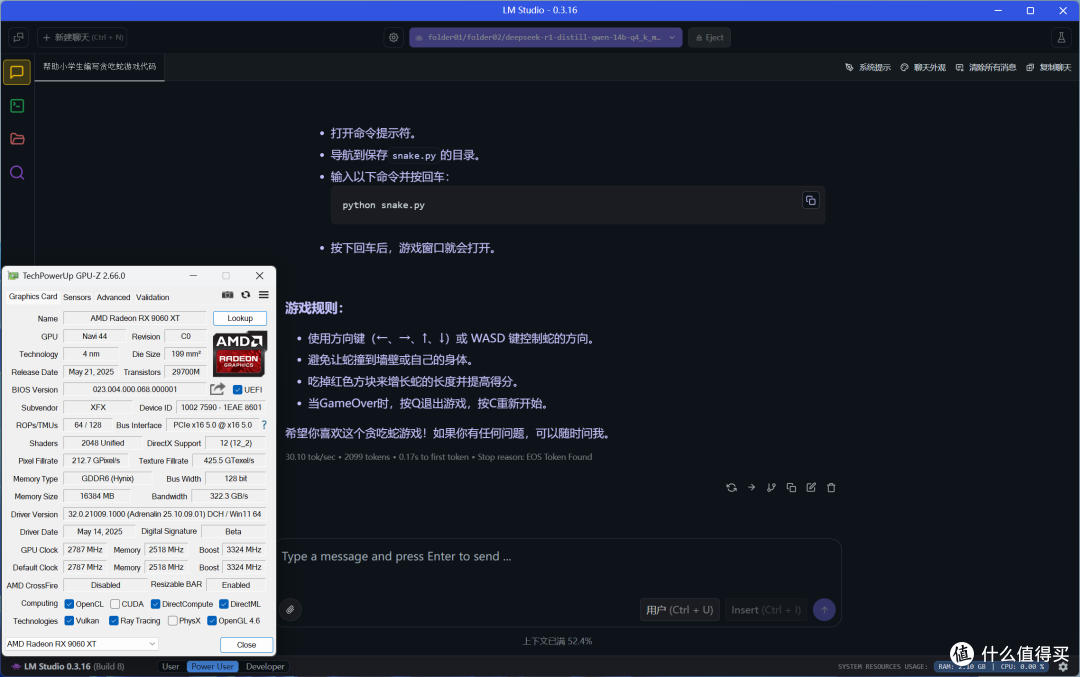The image size is (1080, 677).
Task: Share the BIOS version export icon
Action: [x=218, y=389]
